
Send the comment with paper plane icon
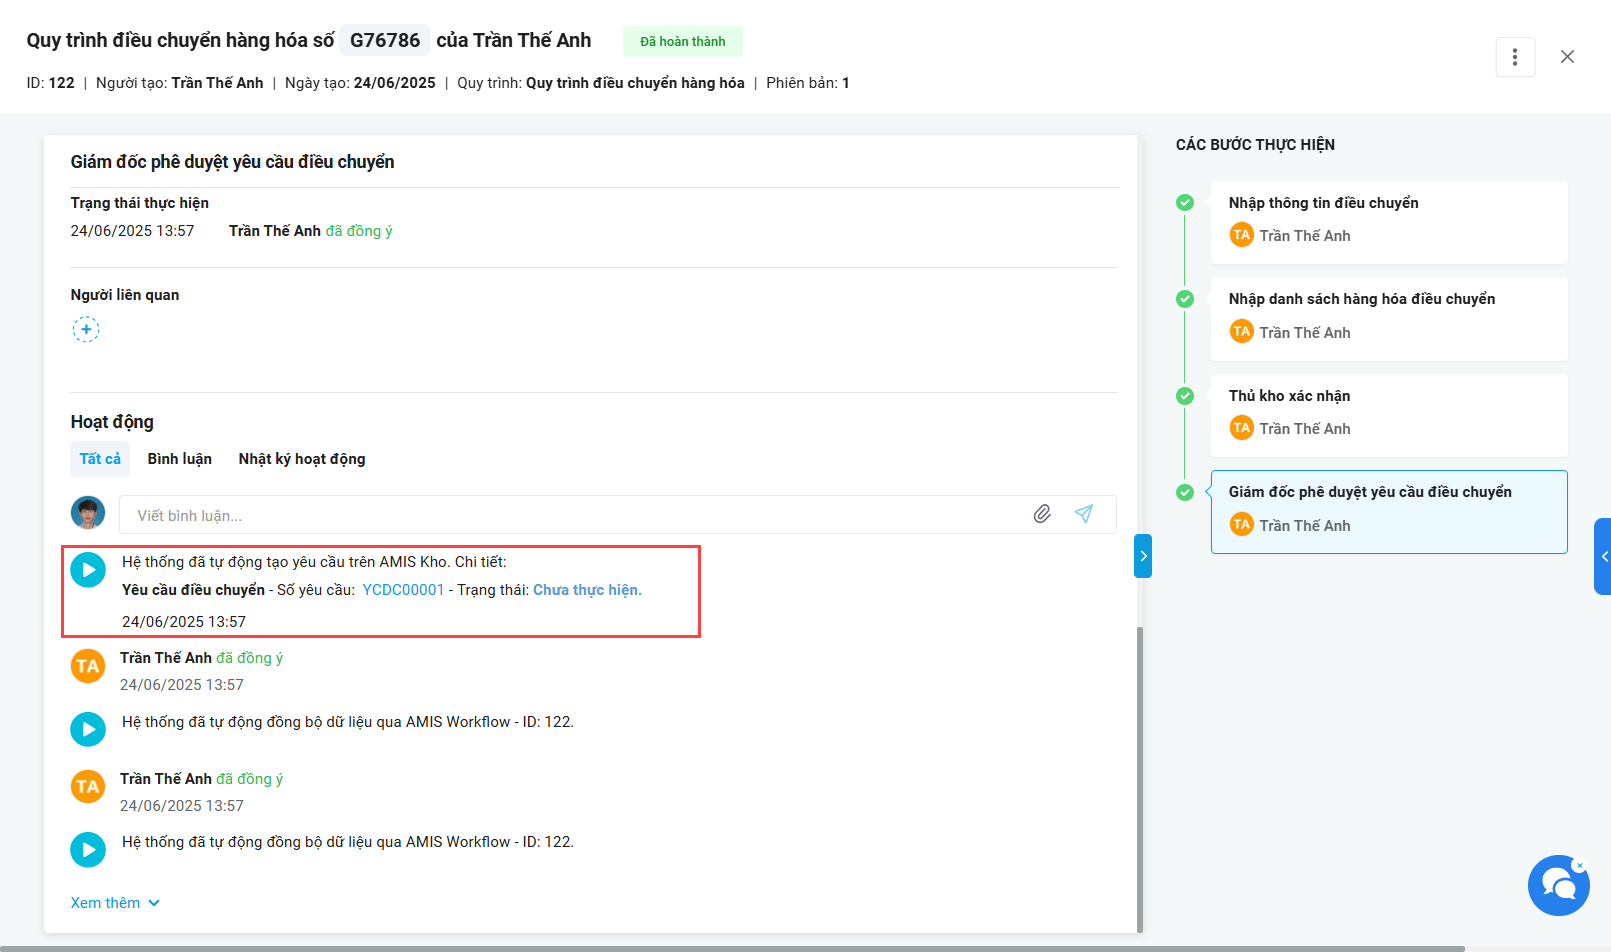[x=1083, y=514]
